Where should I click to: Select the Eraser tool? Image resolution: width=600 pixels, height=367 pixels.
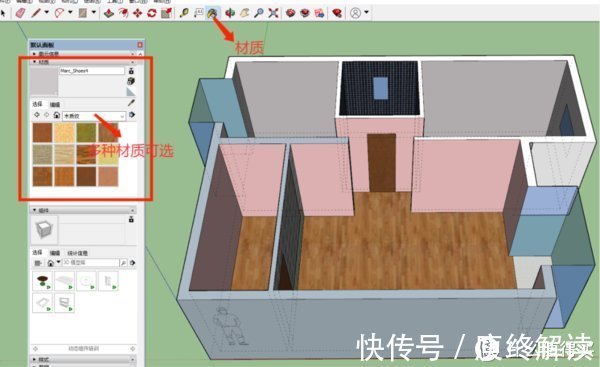(x=20, y=13)
